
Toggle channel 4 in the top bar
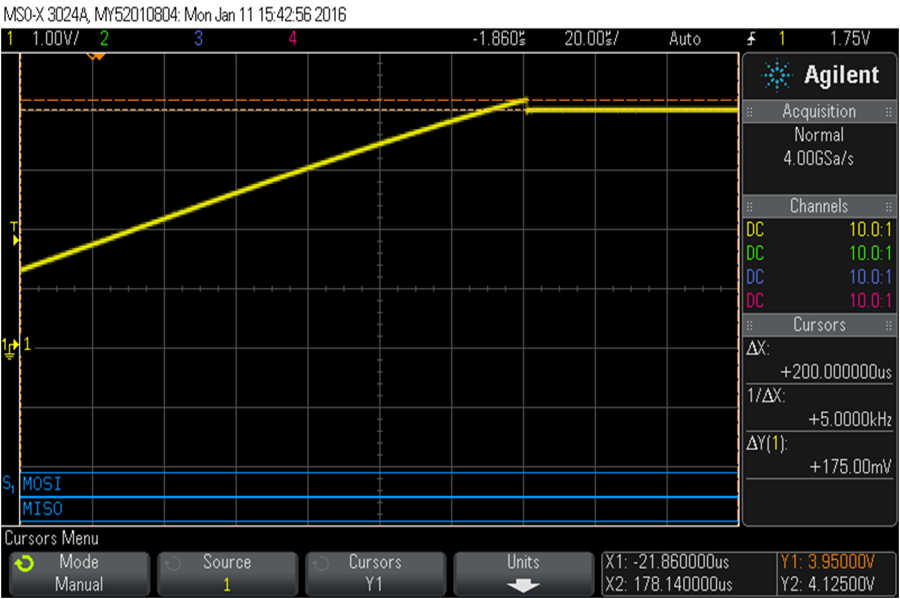292,38
